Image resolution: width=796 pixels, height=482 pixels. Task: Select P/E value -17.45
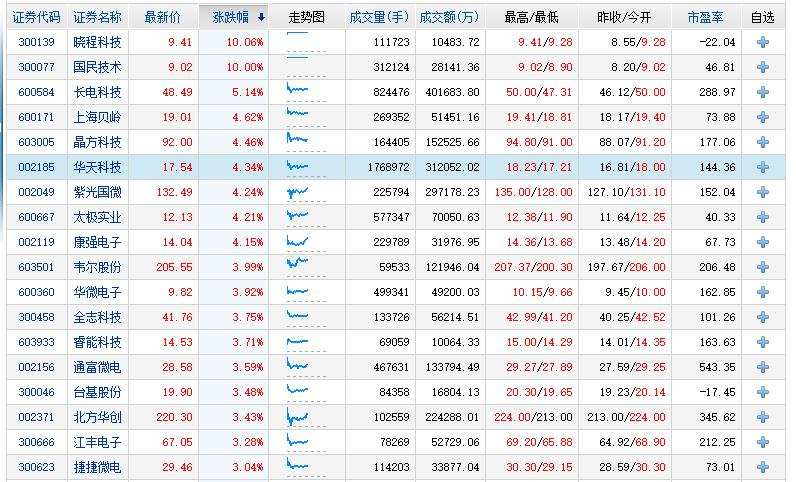(717, 392)
